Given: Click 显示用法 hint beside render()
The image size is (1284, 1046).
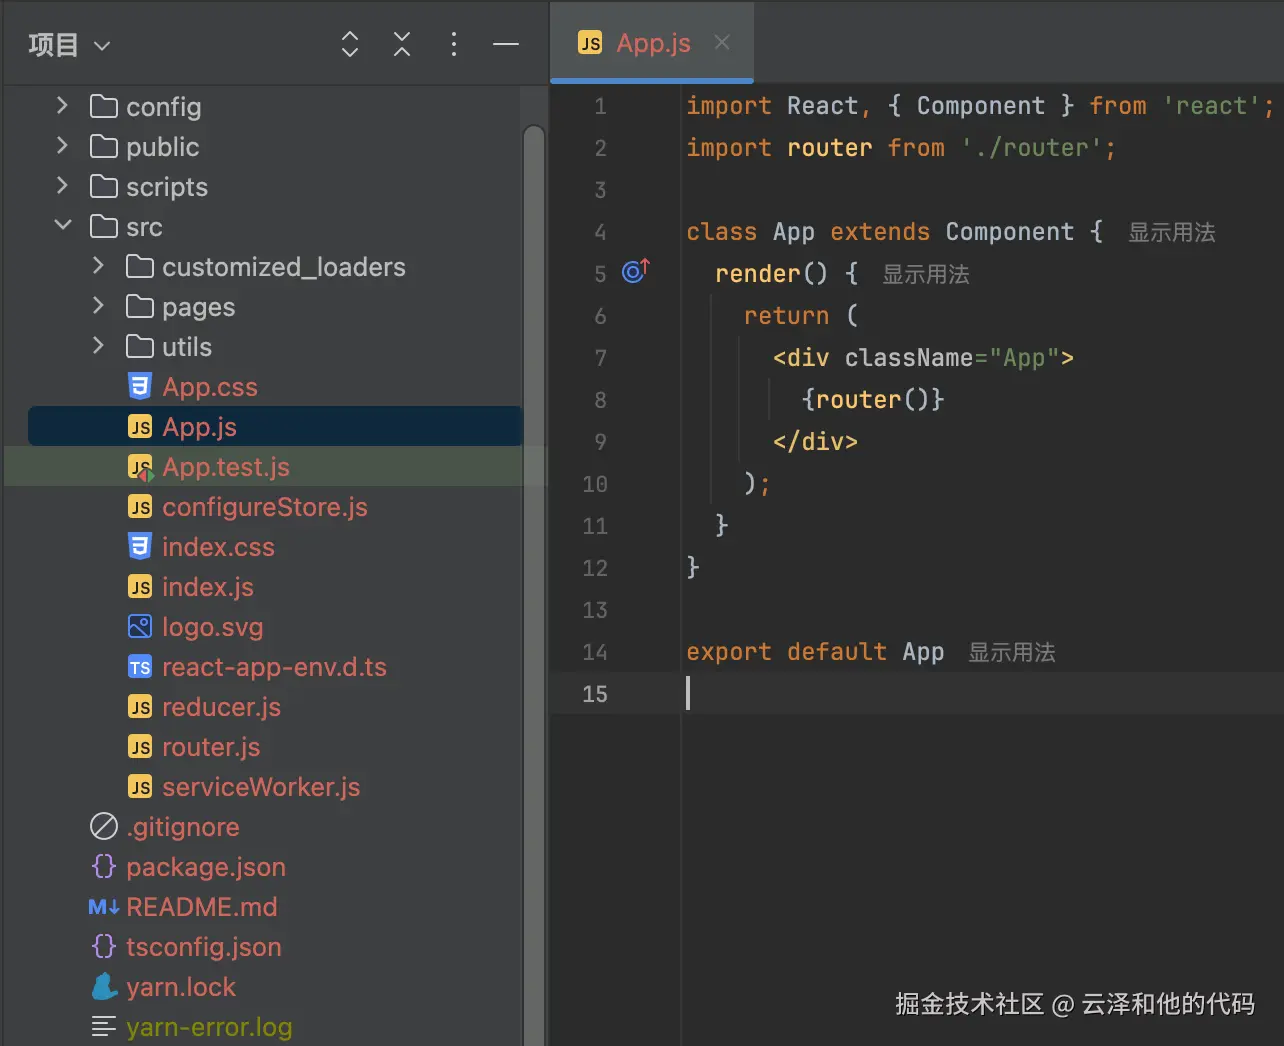Looking at the screenshot, I should point(925,273).
